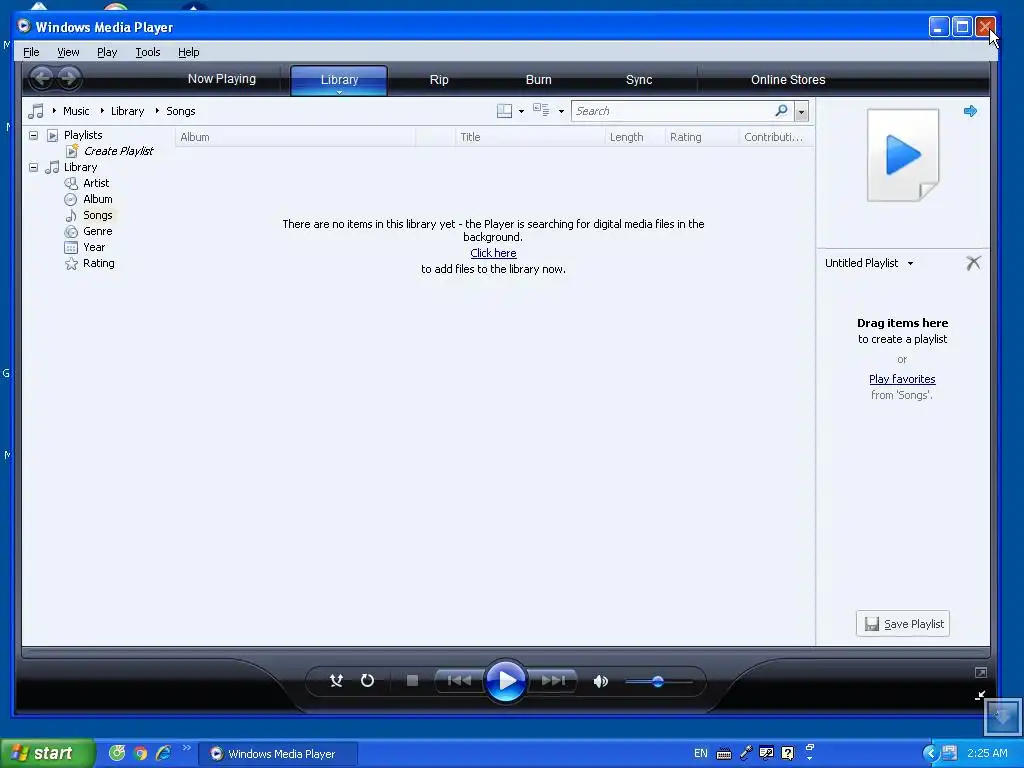The image size is (1024, 768).
Task: Turn repeat on
Action: pos(368,680)
